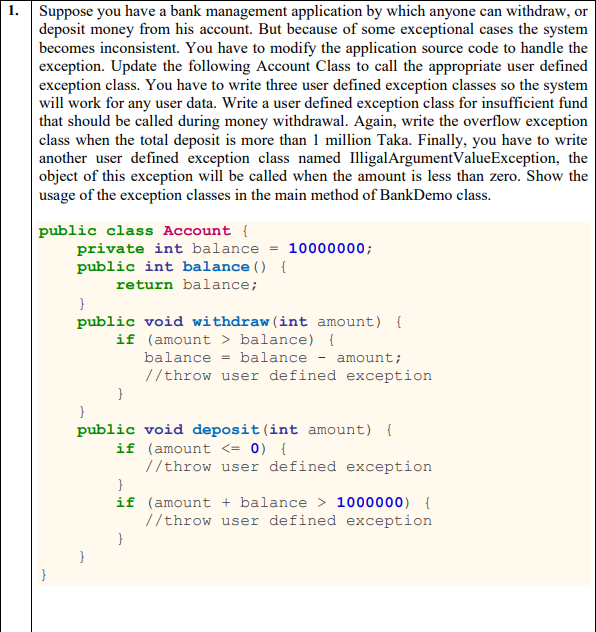Click the 'public class' keywords
This screenshot has width=596, height=632.
coord(96,231)
